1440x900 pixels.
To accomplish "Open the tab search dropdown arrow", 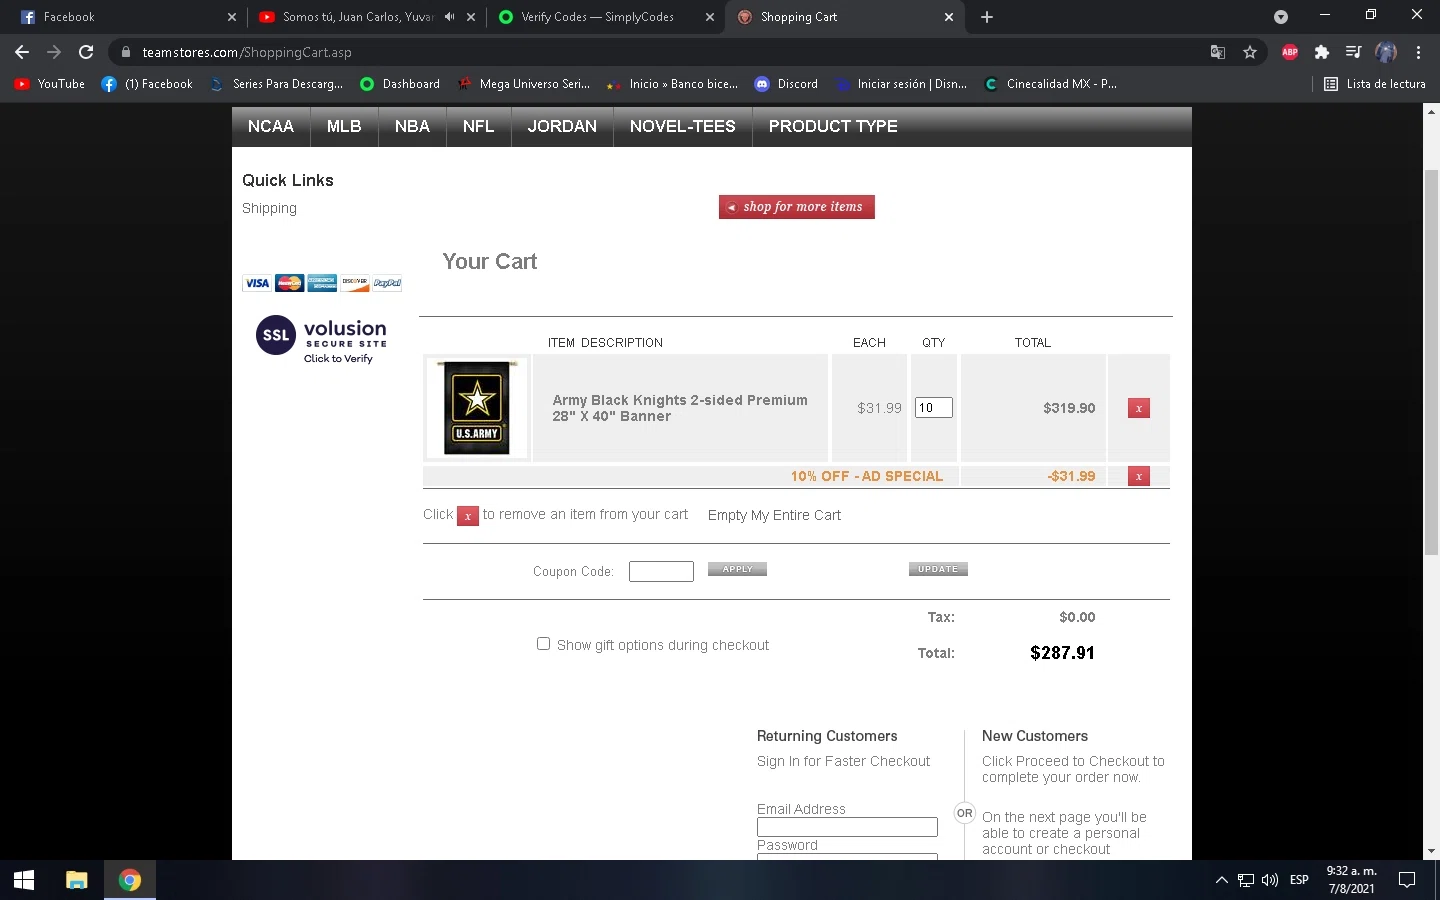I will click(1281, 17).
